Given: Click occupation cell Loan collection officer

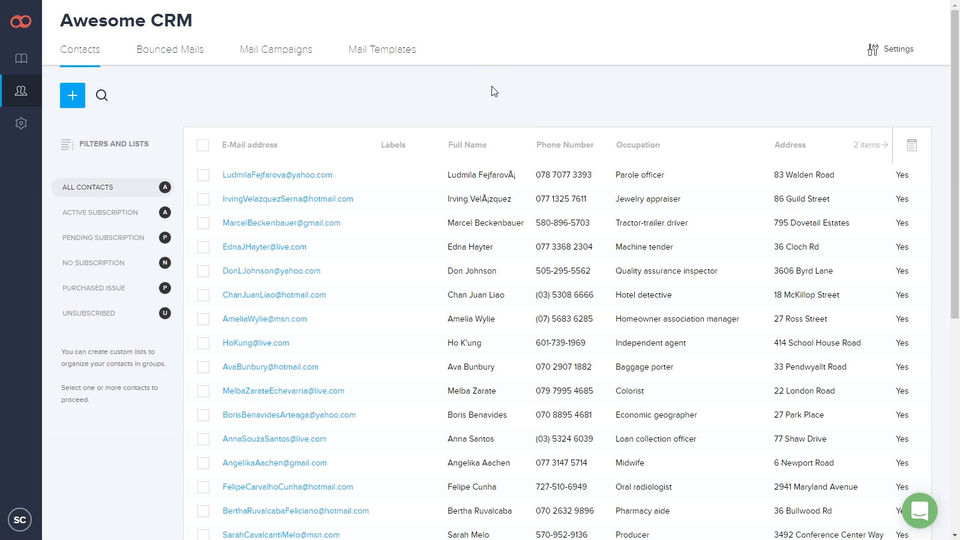Looking at the screenshot, I should tap(656, 439).
